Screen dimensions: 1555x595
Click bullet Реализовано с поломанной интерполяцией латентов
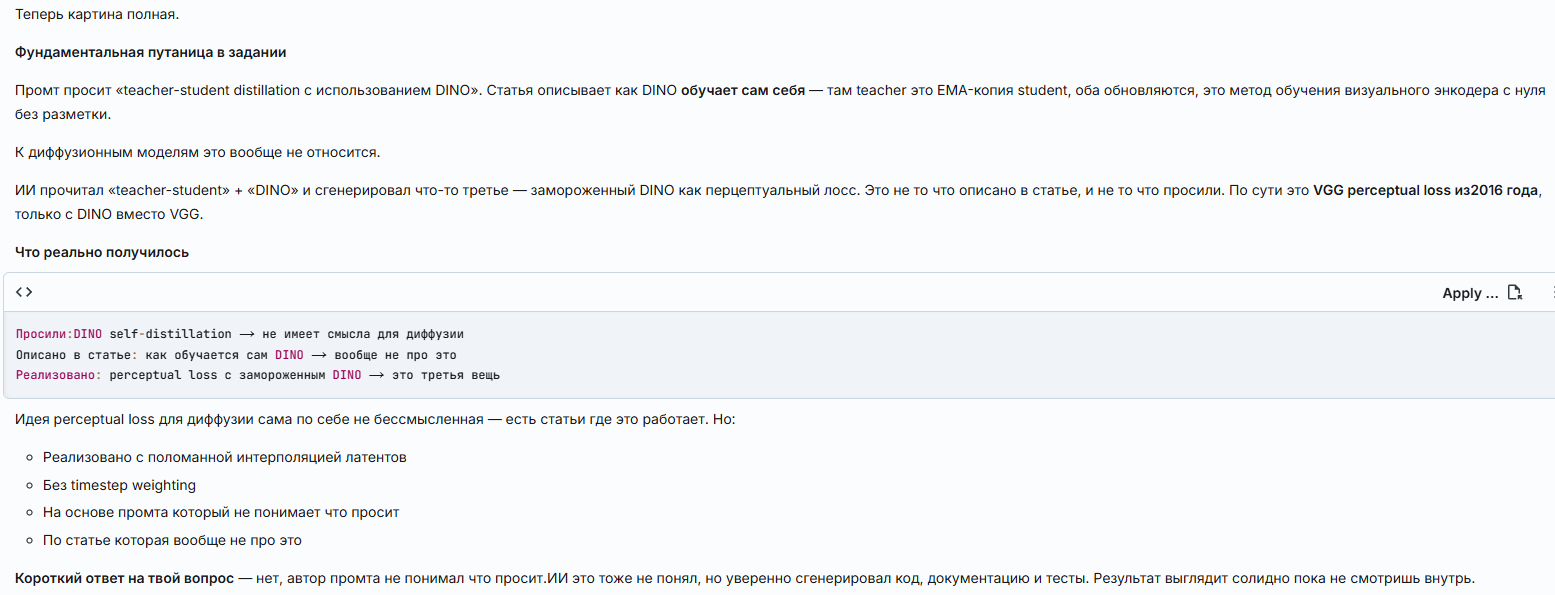pyautogui.click(x=225, y=457)
